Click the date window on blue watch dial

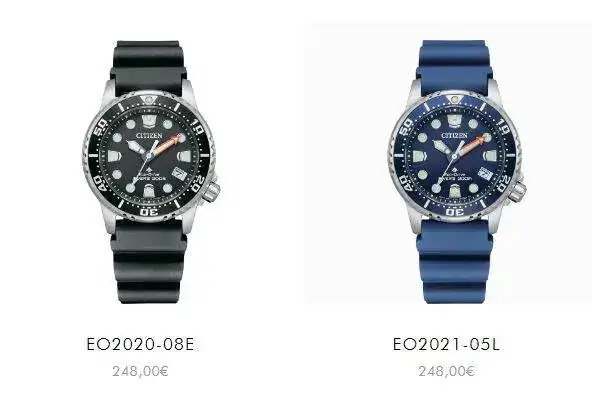pyautogui.click(x=484, y=174)
